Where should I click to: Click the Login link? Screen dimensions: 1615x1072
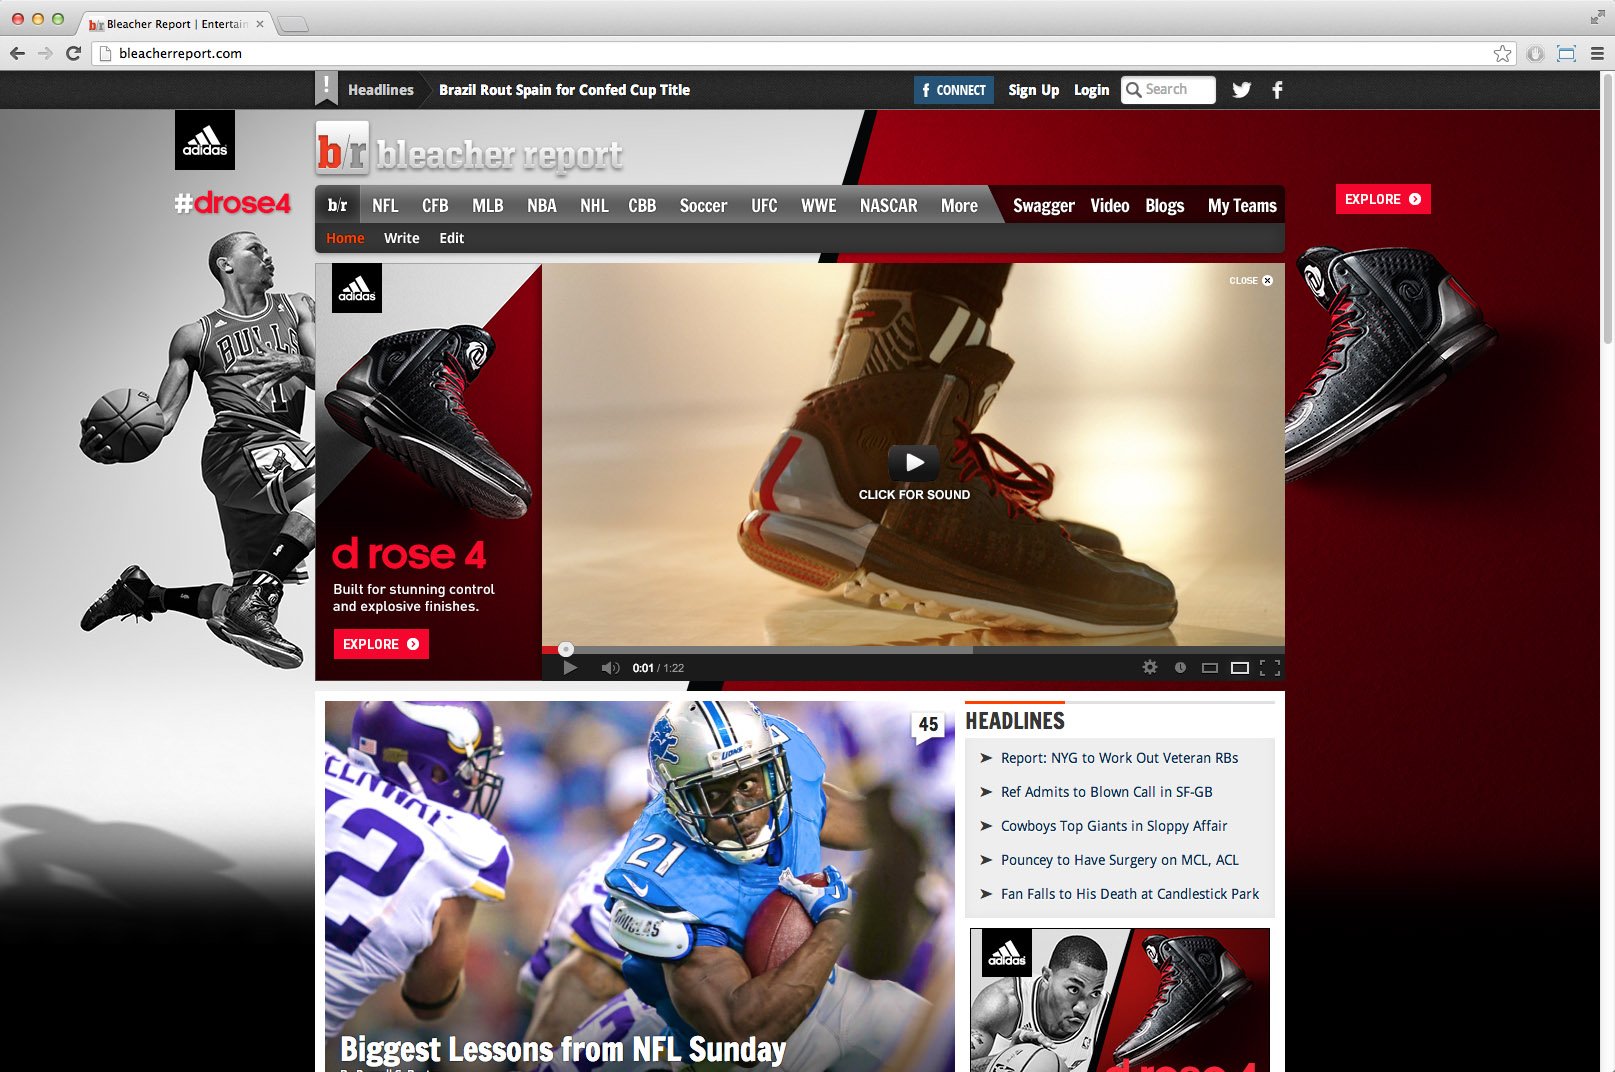coord(1092,90)
